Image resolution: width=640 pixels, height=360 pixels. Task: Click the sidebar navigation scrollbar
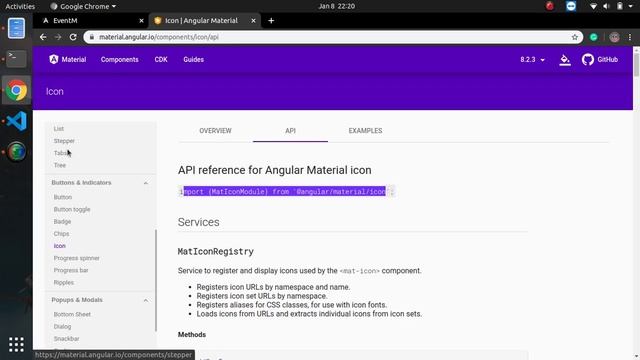pyautogui.click(x=156, y=281)
